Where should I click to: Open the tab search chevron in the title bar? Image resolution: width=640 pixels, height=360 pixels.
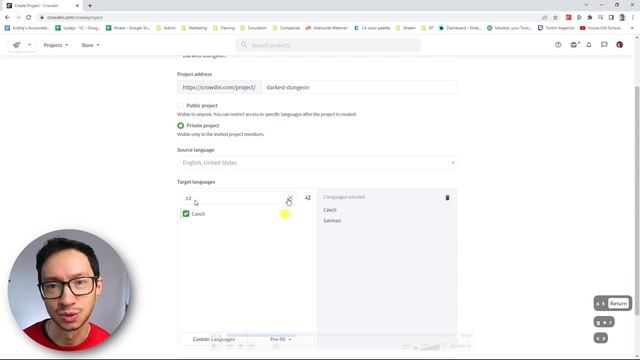tap(586, 5)
